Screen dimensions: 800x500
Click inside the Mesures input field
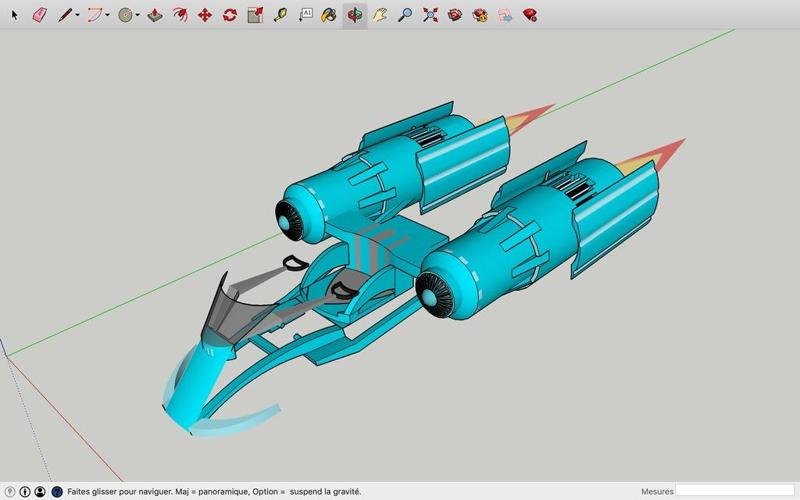coord(735,492)
